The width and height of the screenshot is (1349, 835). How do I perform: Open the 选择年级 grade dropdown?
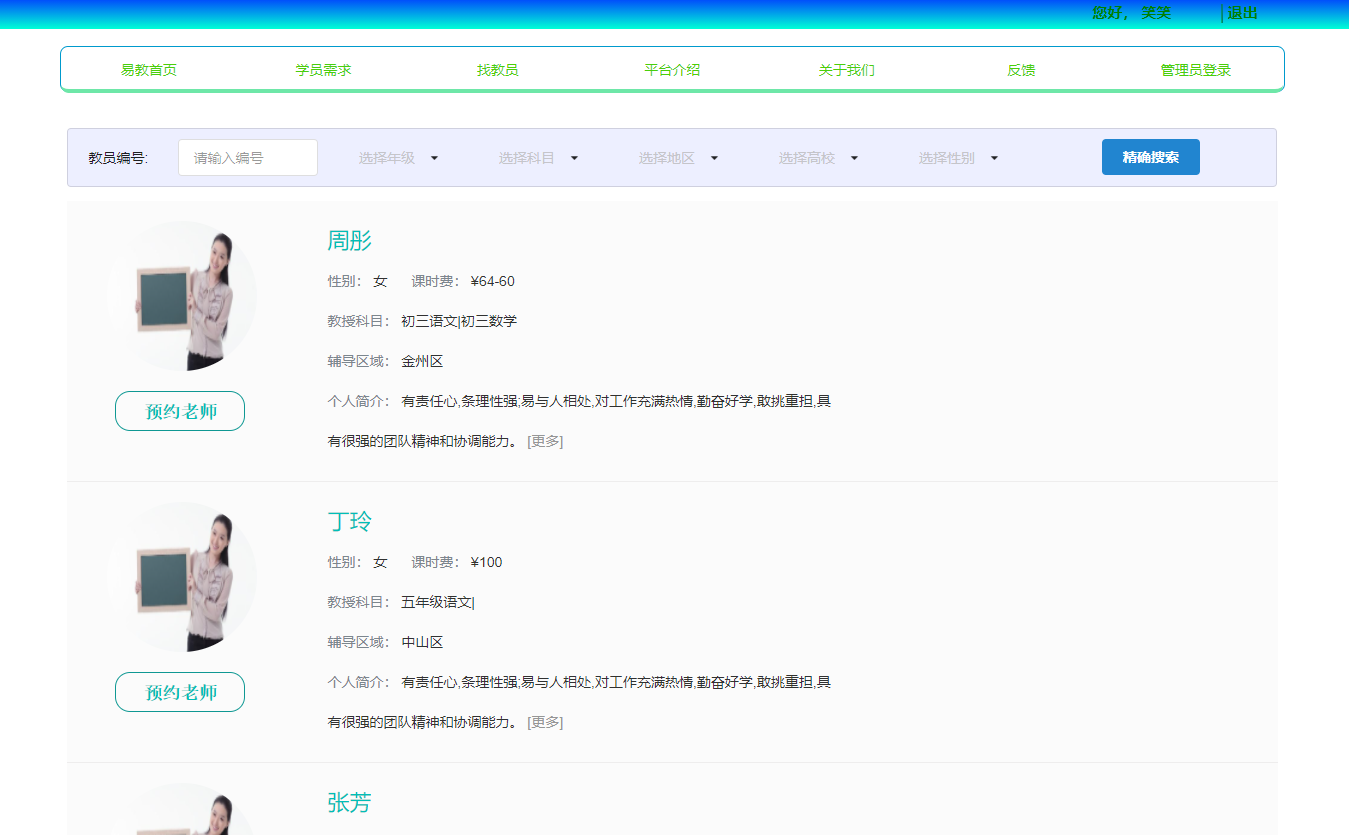coord(396,157)
